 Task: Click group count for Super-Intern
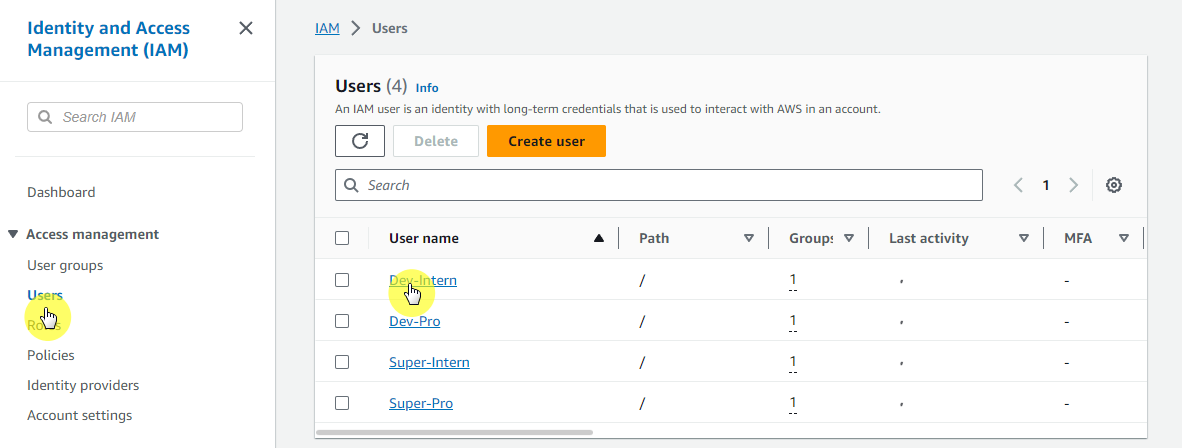coord(793,362)
